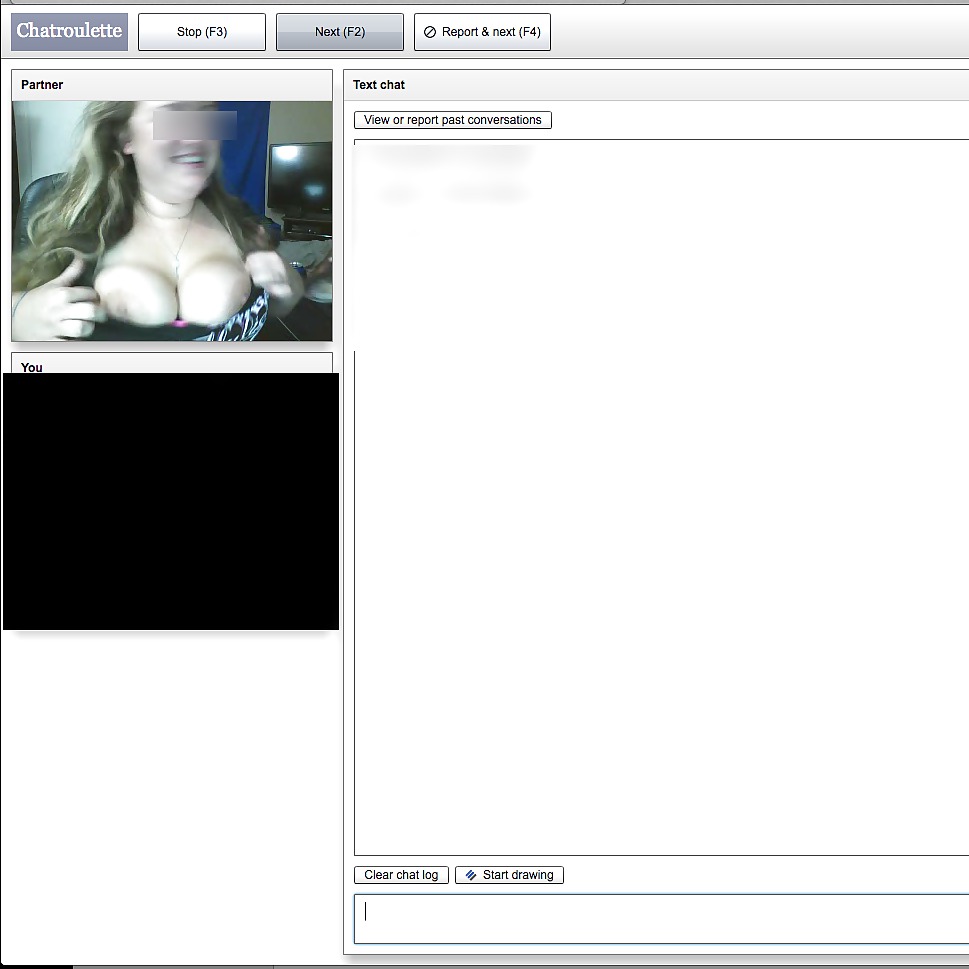Screen dimensions: 969x969
Task: Open View or report past conversations
Action: click(x=452, y=120)
